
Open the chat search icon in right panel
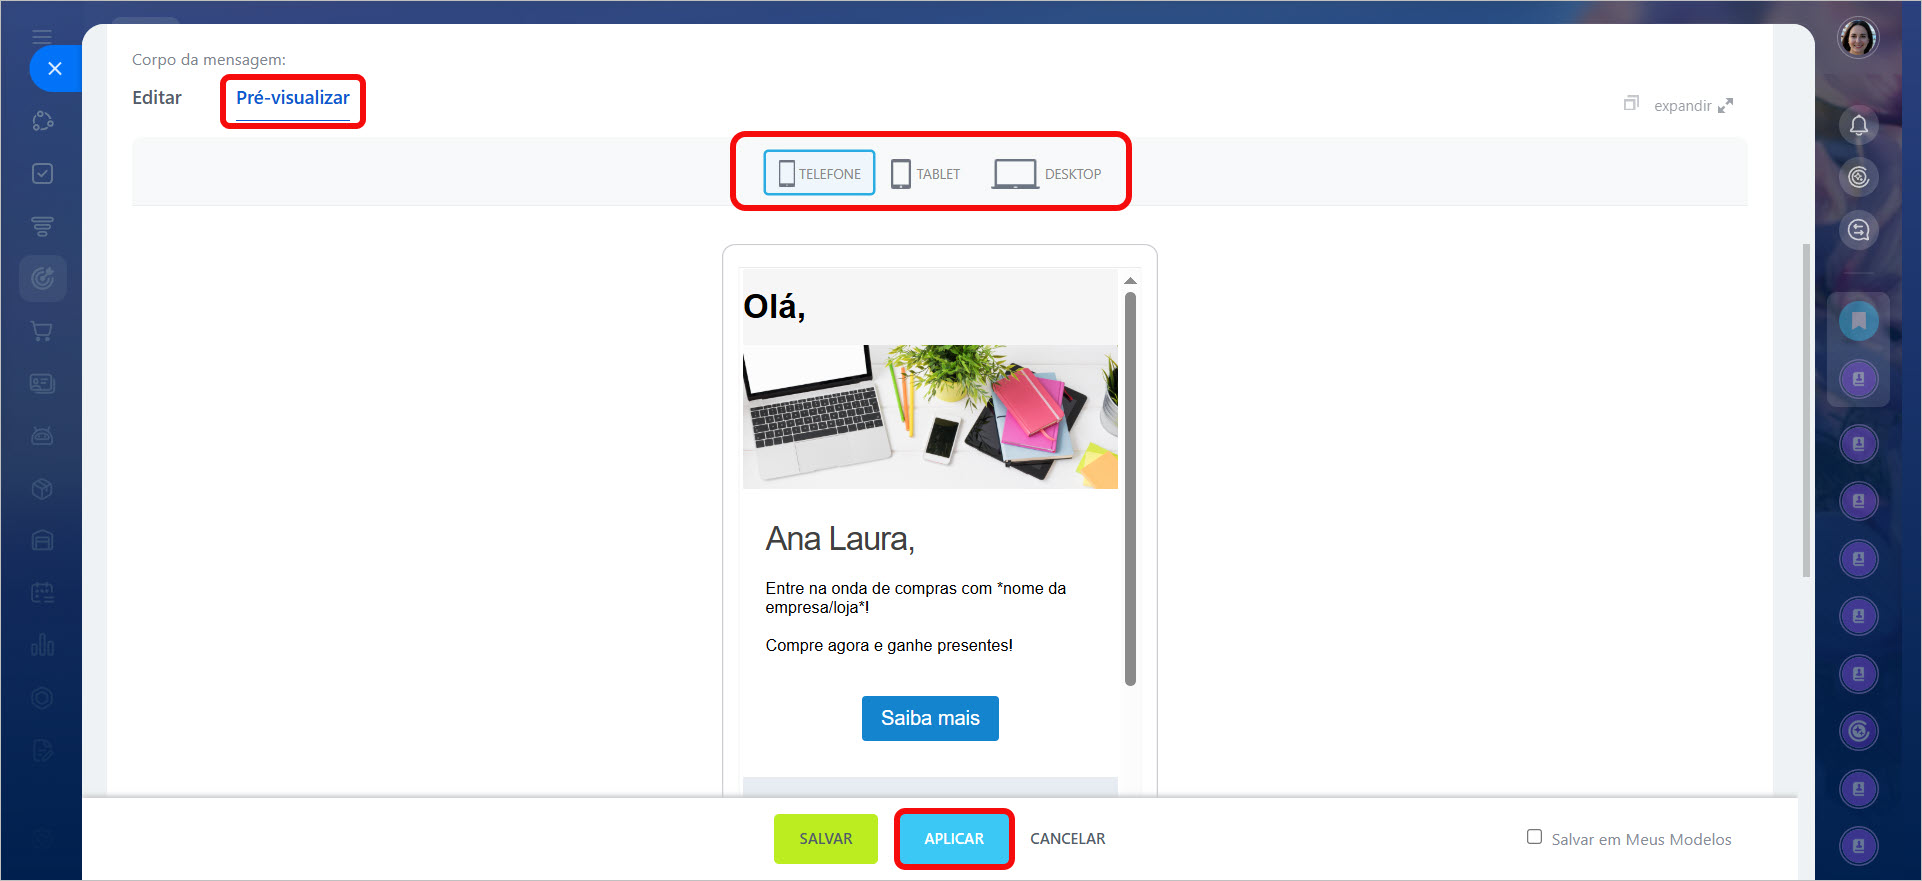click(x=1858, y=230)
